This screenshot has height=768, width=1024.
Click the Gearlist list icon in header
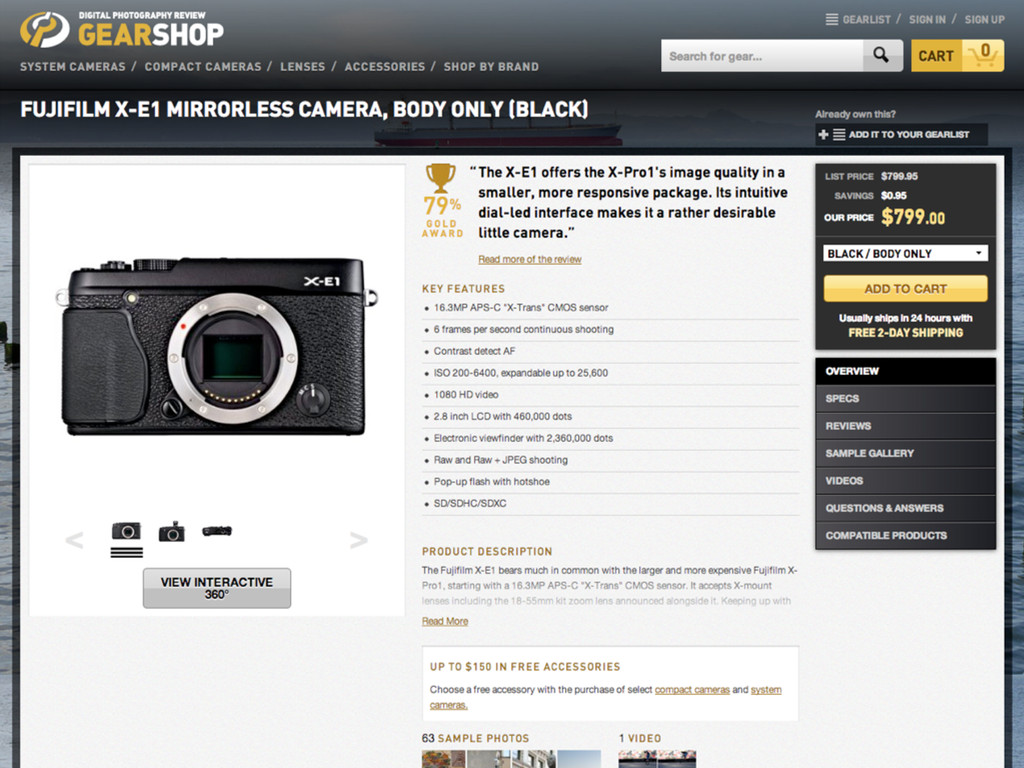click(831, 20)
